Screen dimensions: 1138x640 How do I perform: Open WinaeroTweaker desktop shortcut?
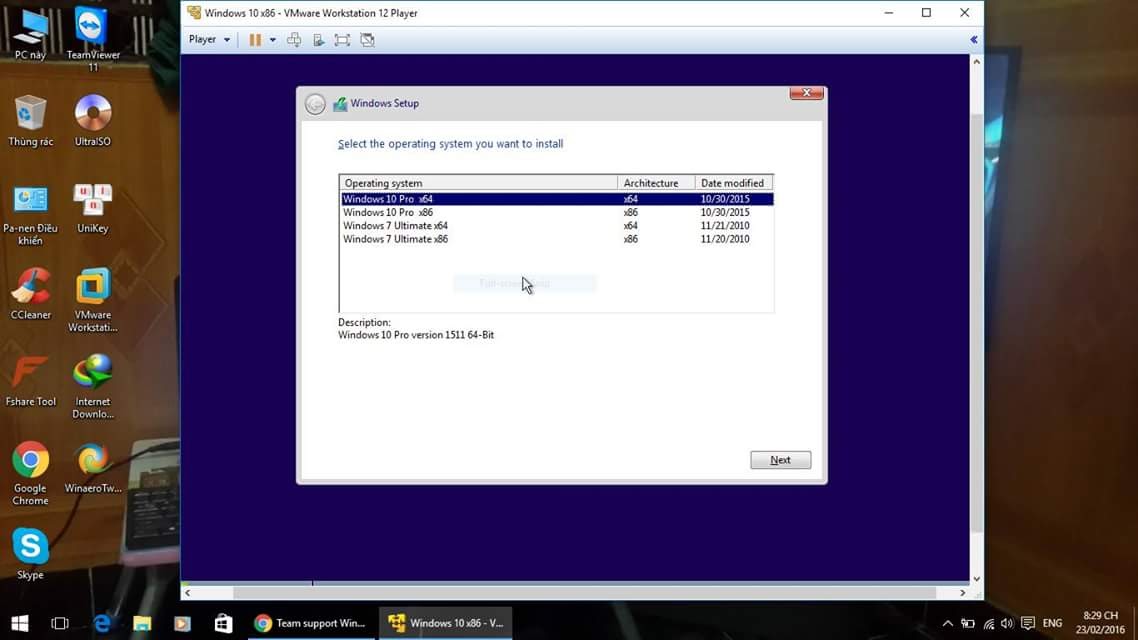[x=93, y=468]
